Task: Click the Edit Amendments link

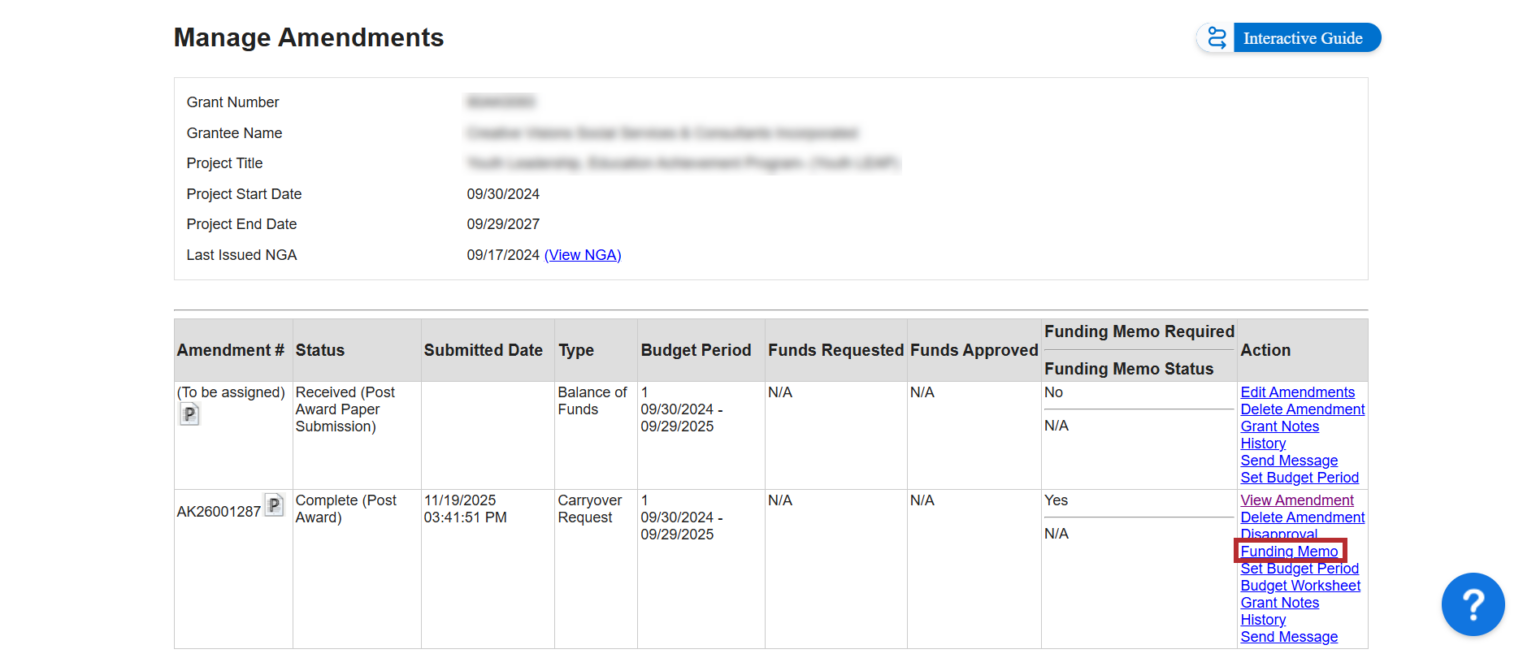Action: pyautogui.click(x=1297, y=393)
